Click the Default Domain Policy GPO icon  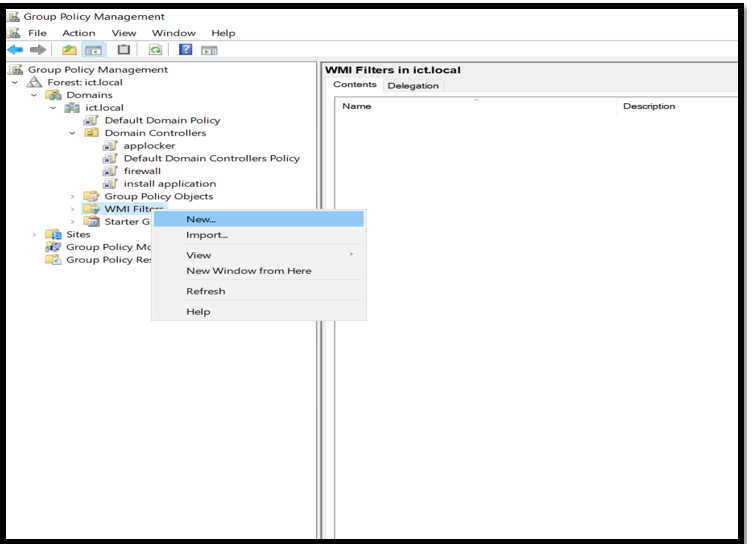[x=91, y=120]
